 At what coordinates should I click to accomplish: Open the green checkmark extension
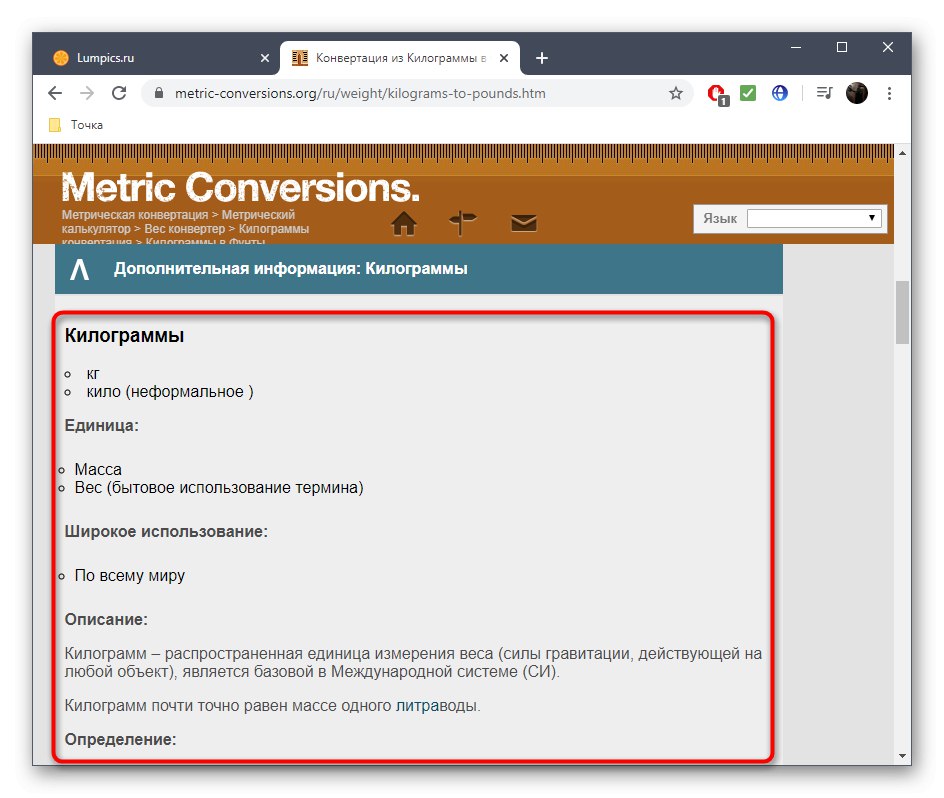(x=748, y=93)
